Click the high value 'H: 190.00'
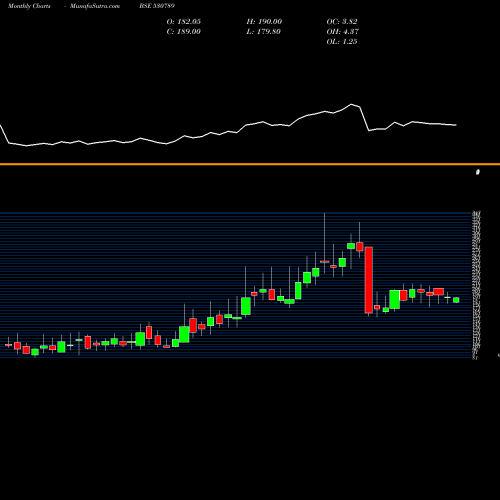 click(x=264, y=22)
